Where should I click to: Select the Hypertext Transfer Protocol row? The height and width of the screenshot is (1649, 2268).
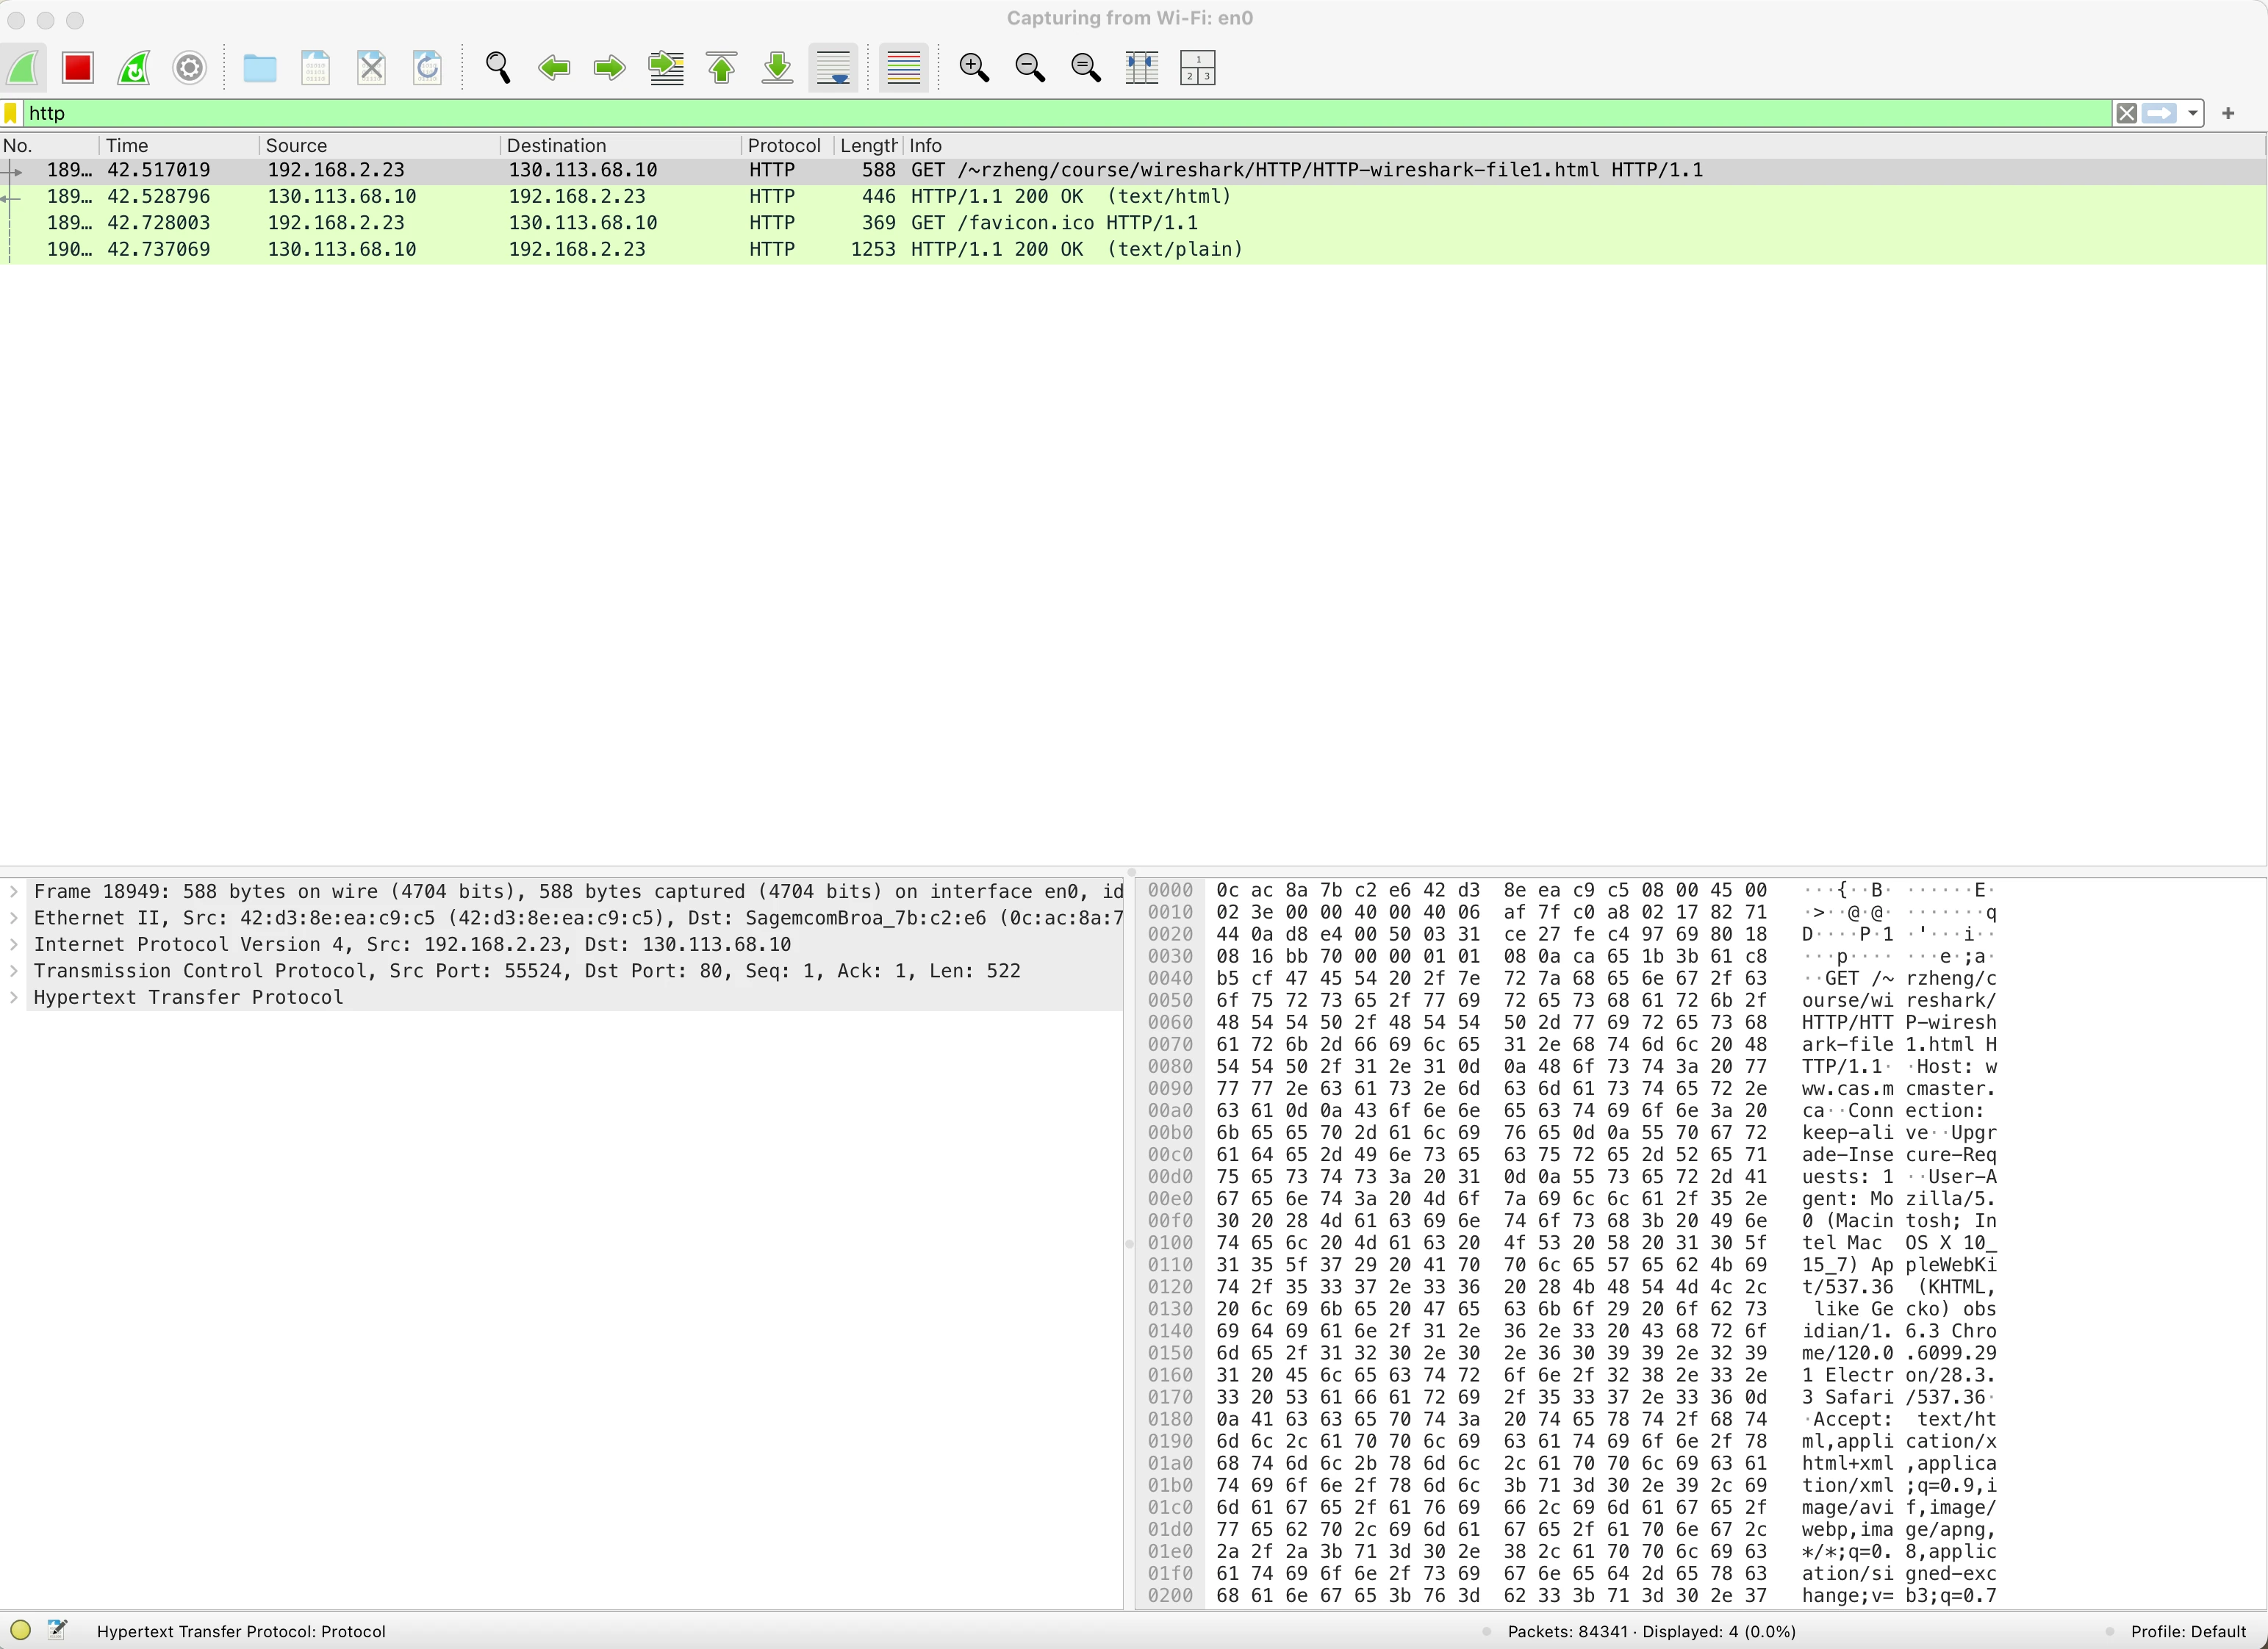[x=562, y=997]
